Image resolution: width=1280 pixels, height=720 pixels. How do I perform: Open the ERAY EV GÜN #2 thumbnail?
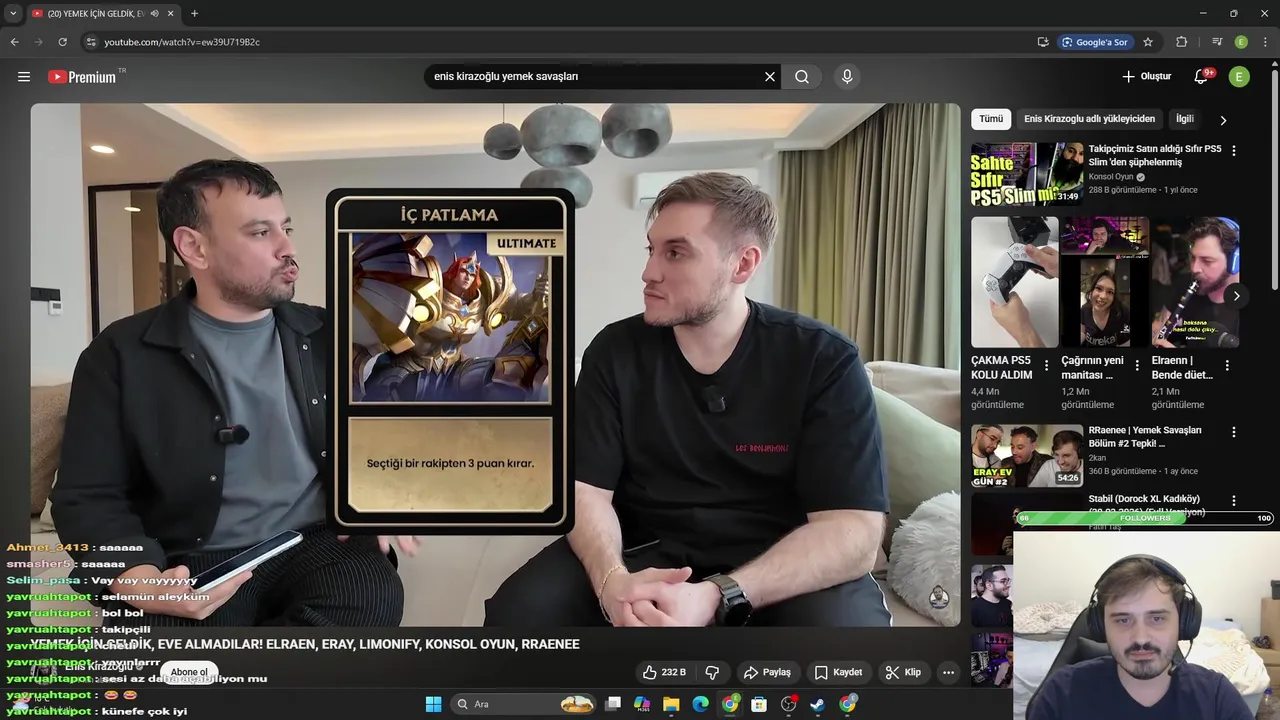pos(1027,456)
